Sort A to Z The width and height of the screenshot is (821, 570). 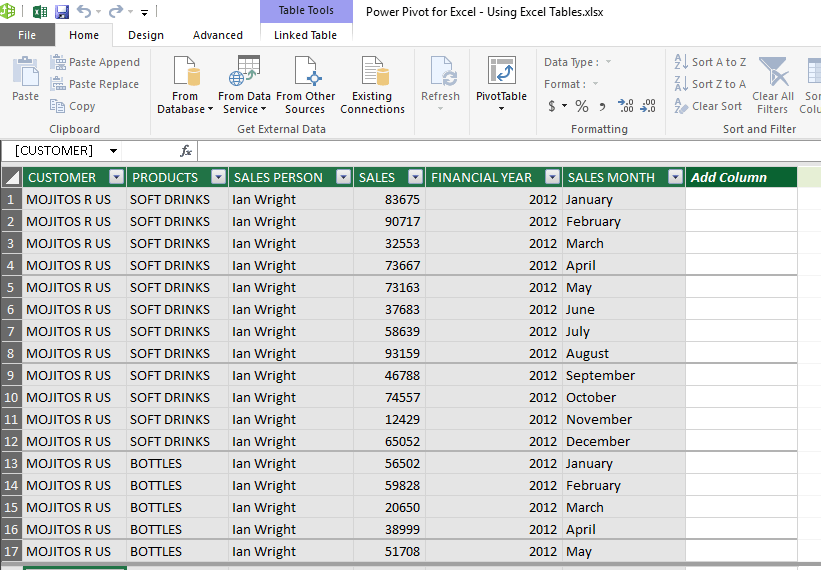[710, 62]
